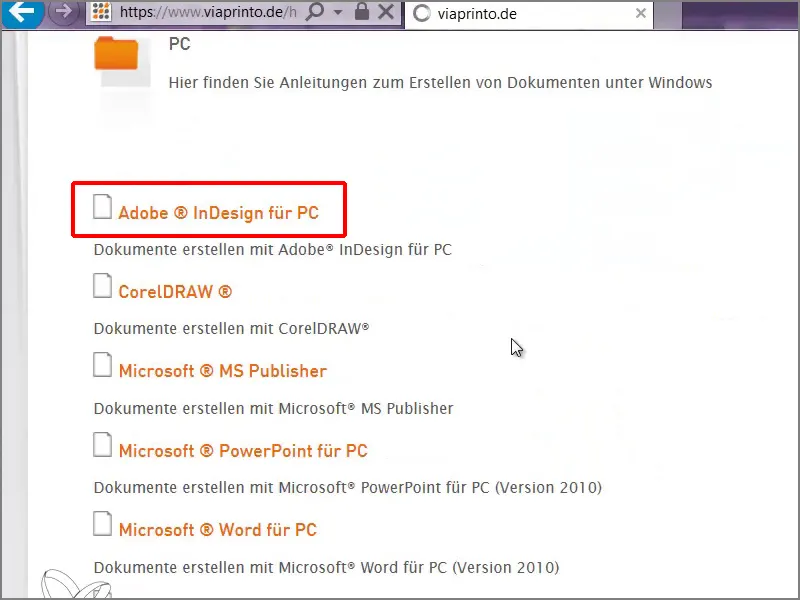Open the Microsoft PowerPoint für PC link

point(243,451)
